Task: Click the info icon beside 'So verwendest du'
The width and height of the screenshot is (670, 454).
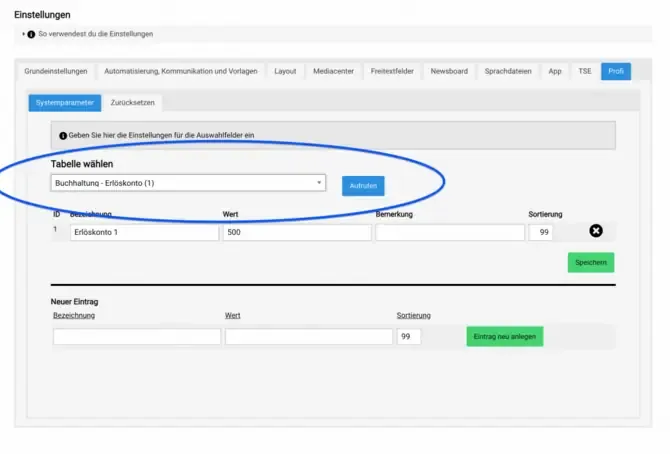Action: click(x=31, y=34)
